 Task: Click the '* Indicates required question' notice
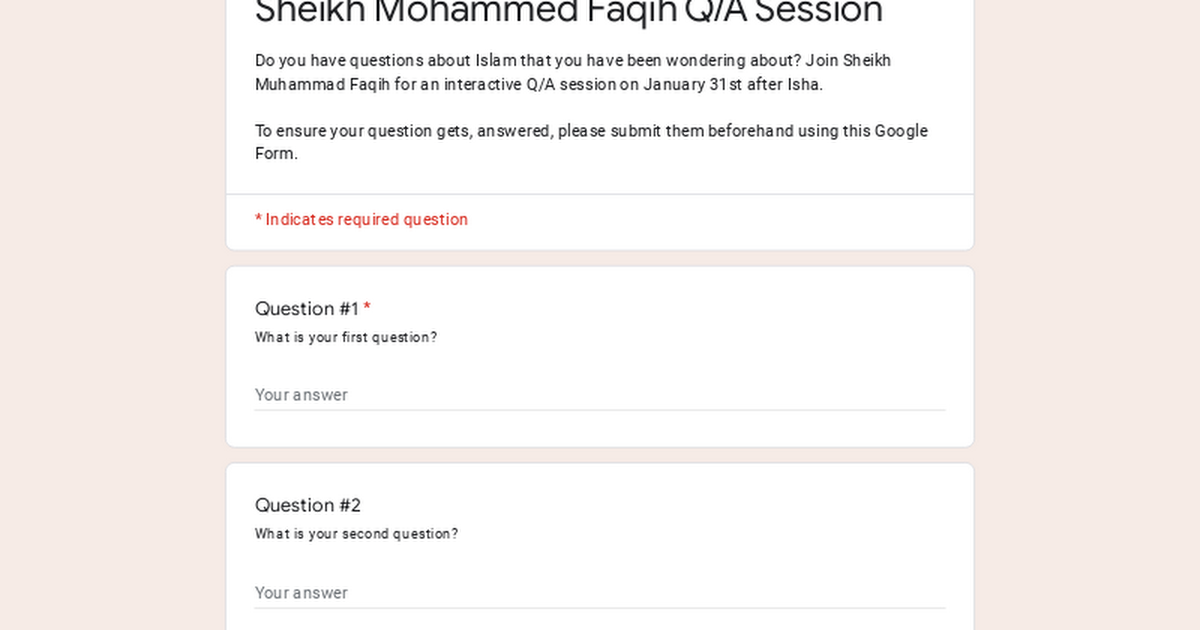361,220
